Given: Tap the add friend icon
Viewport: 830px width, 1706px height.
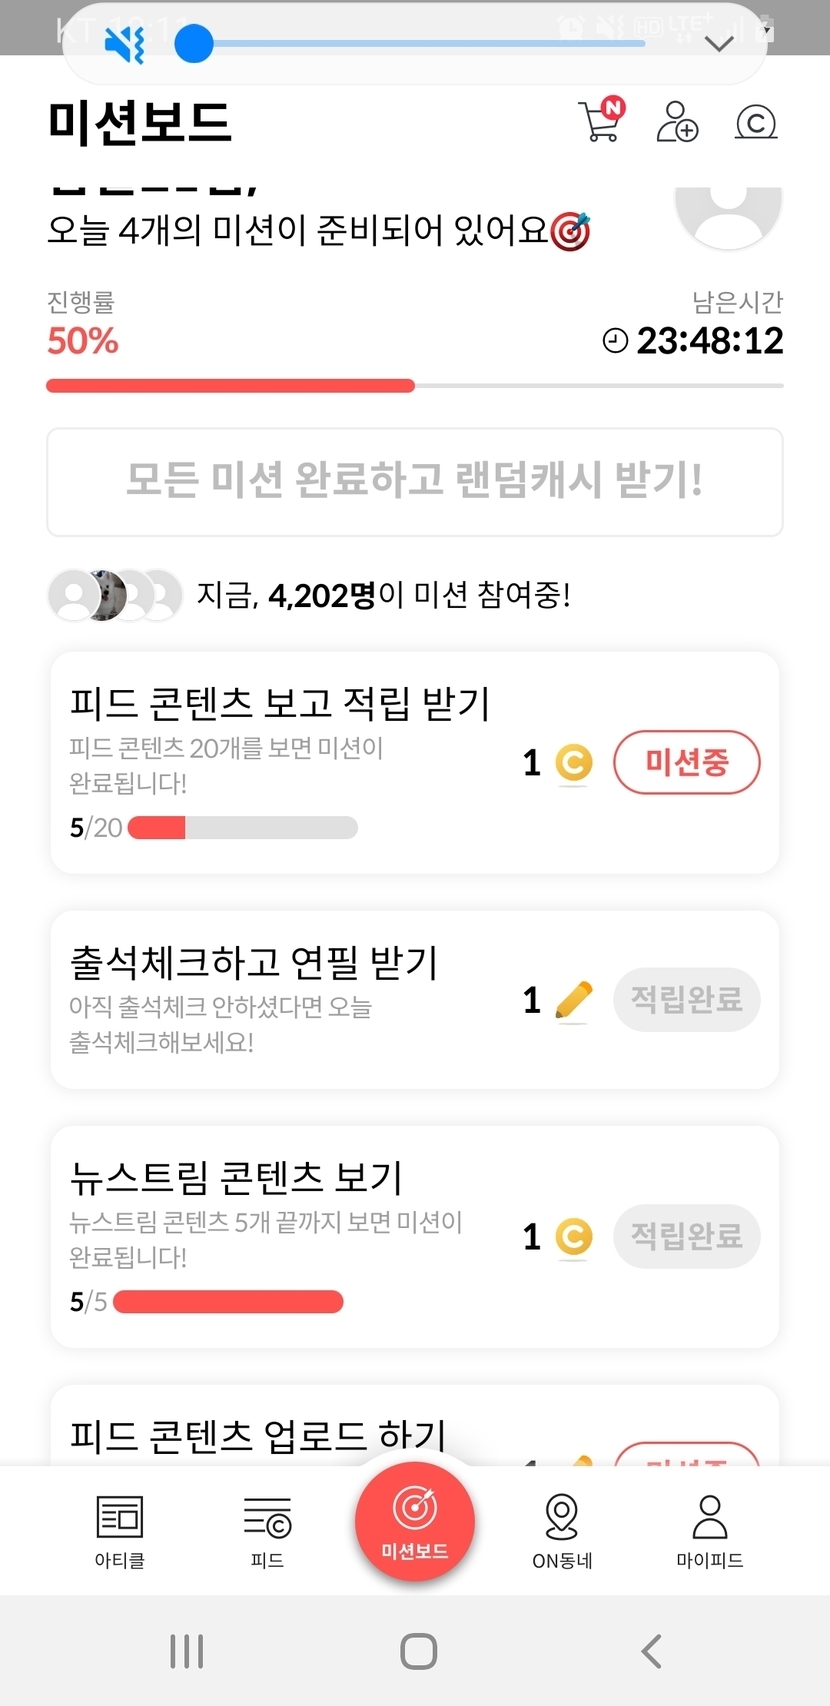Looking at the screenshot, I should click(677, 121).
